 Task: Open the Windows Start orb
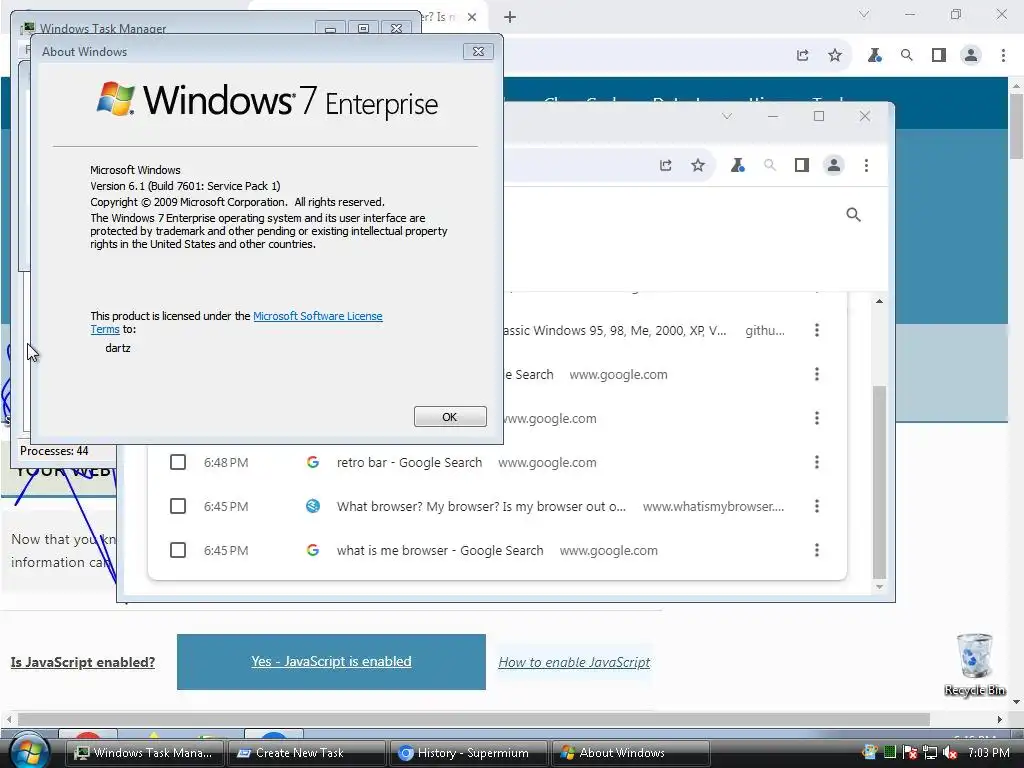point(29,754)
